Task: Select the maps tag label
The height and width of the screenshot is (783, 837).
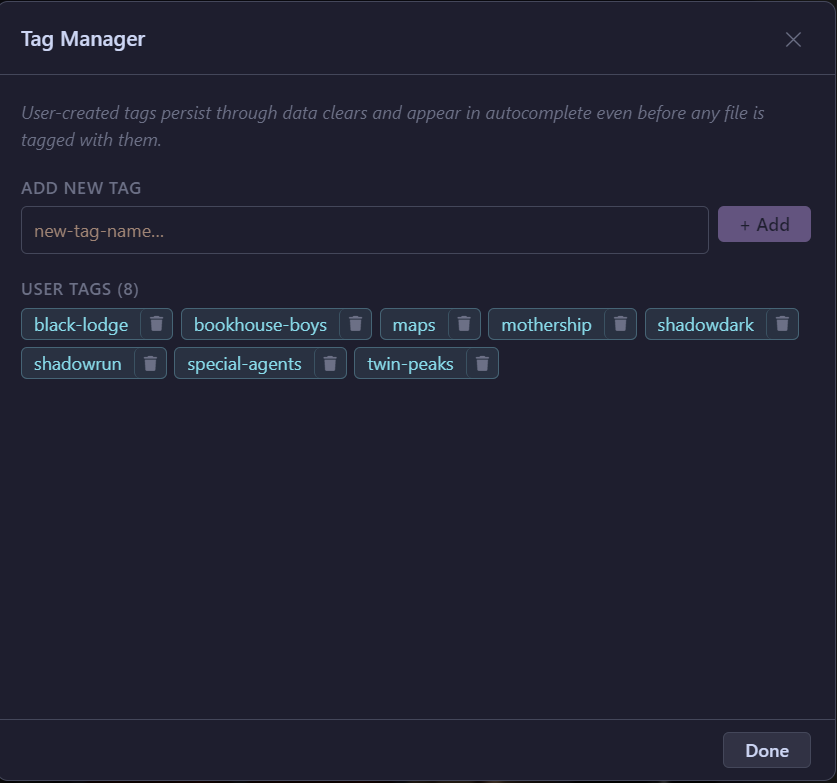Action: point(414,324)
